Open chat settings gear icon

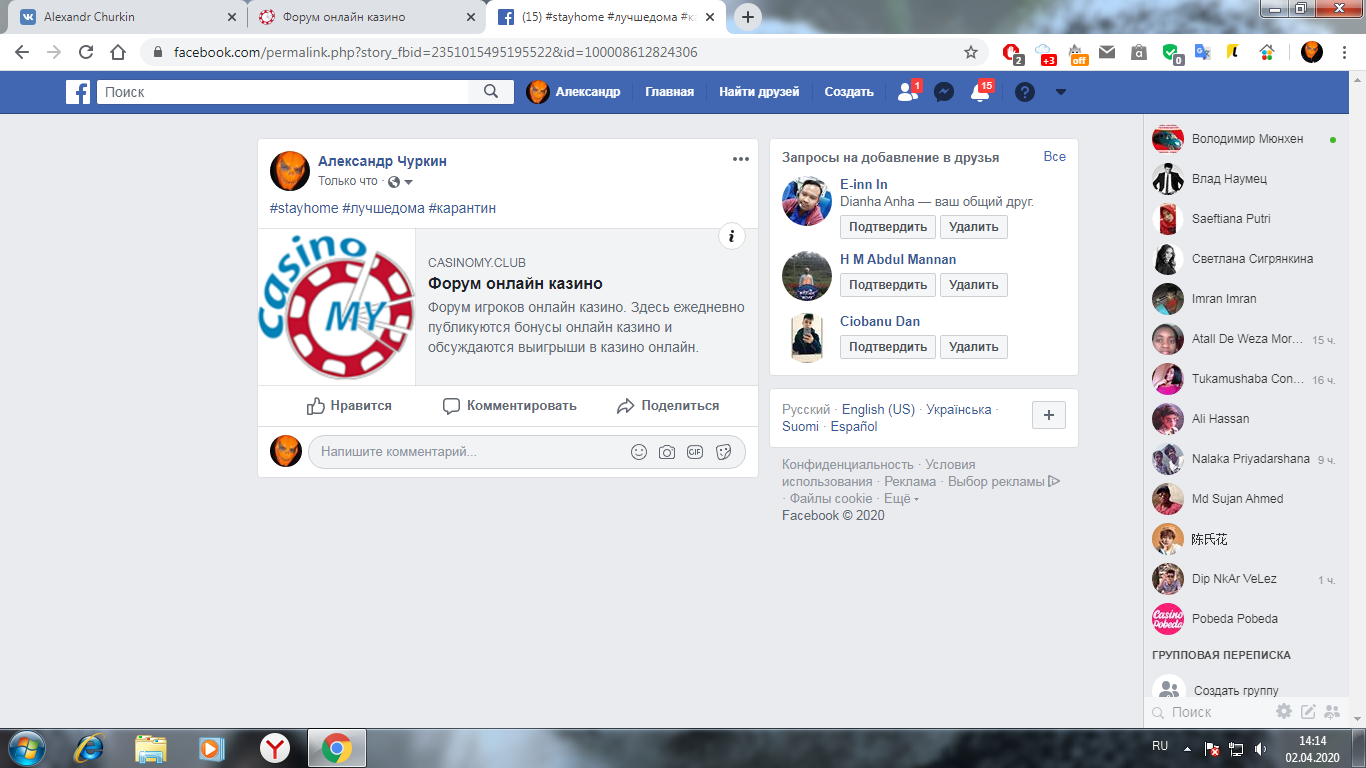pyautogui.click(x=1284, y=712)
